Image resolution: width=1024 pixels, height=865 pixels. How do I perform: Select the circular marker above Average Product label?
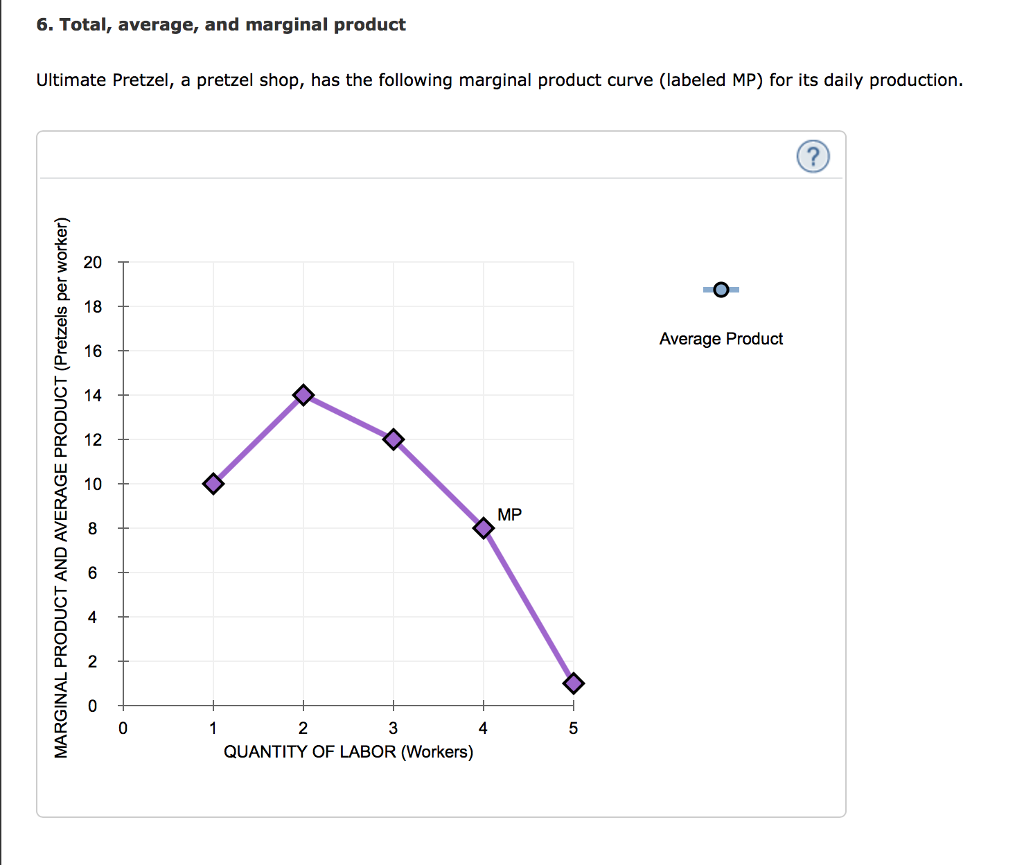click(x=721, y=289)
